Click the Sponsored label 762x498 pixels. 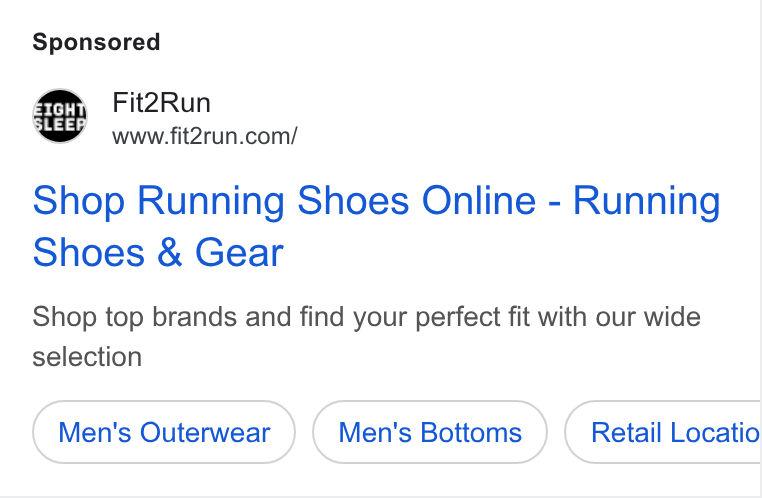pyautogui.click(x=96, y=42)
